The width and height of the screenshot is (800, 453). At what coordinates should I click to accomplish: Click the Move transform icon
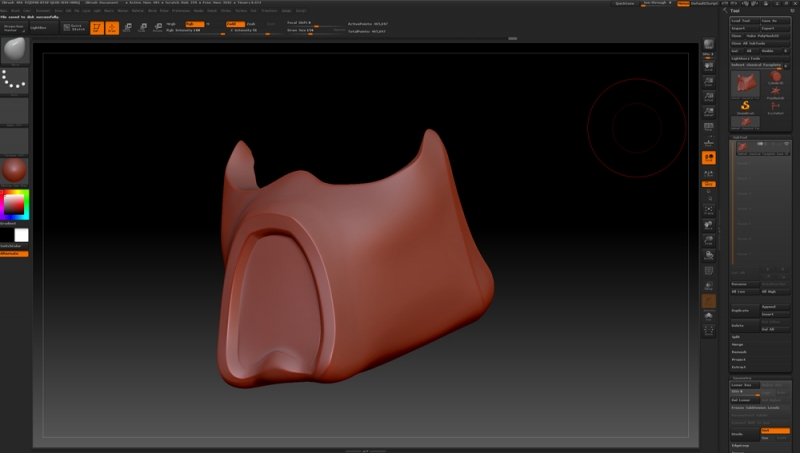127,28
